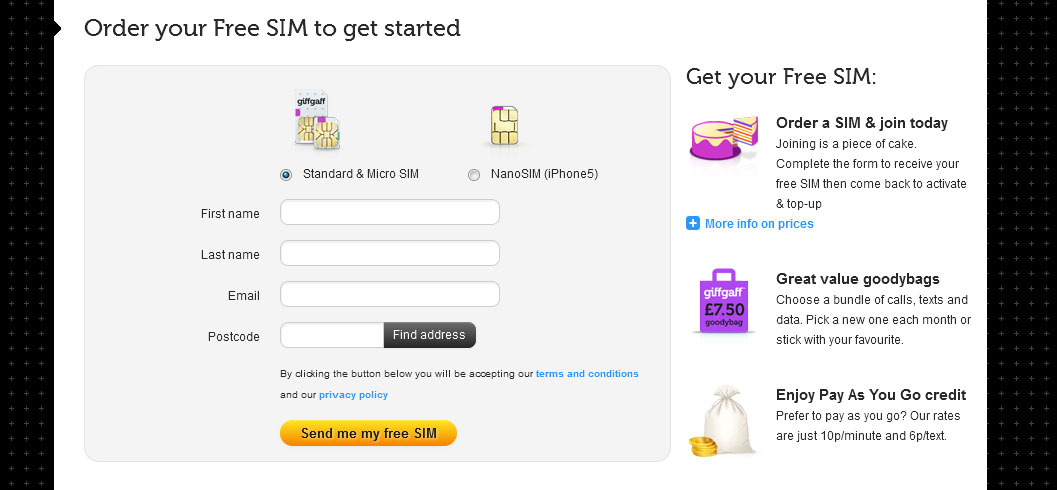Click the NanoSIM (iPhone5) label text
1057x490 pixels.
544,174
